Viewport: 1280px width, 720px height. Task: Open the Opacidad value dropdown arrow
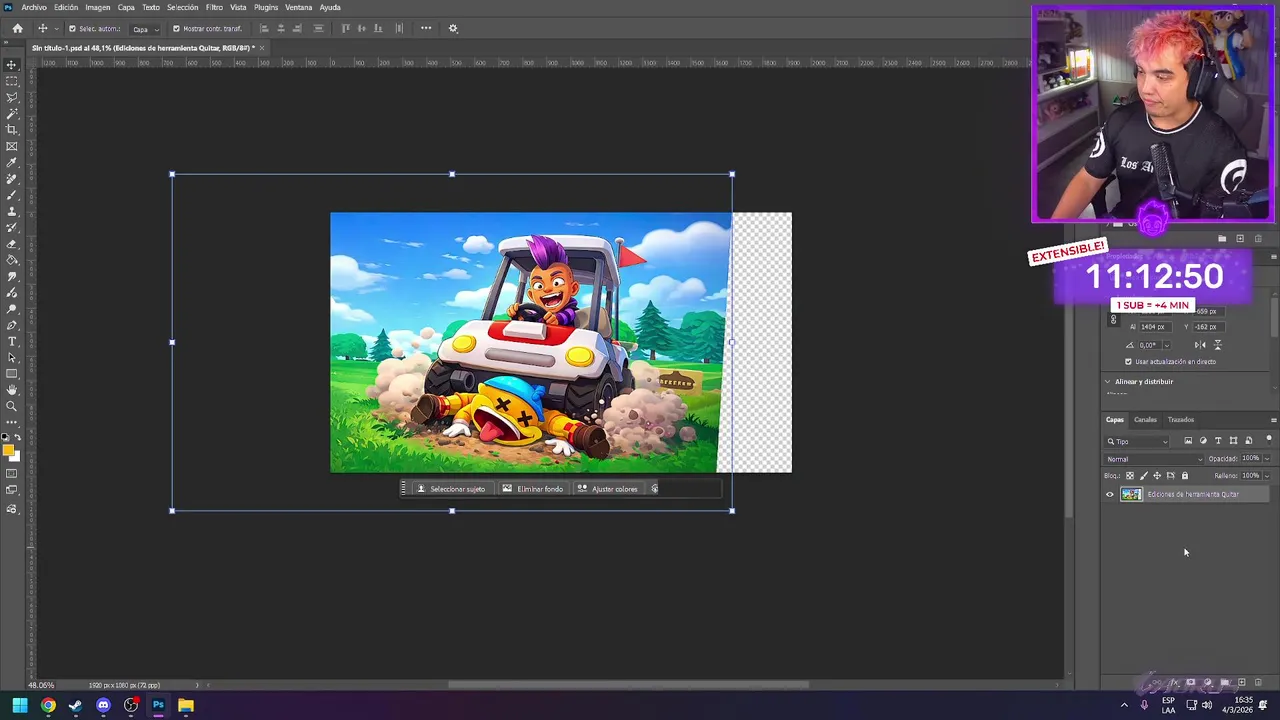coord(1267,459)
